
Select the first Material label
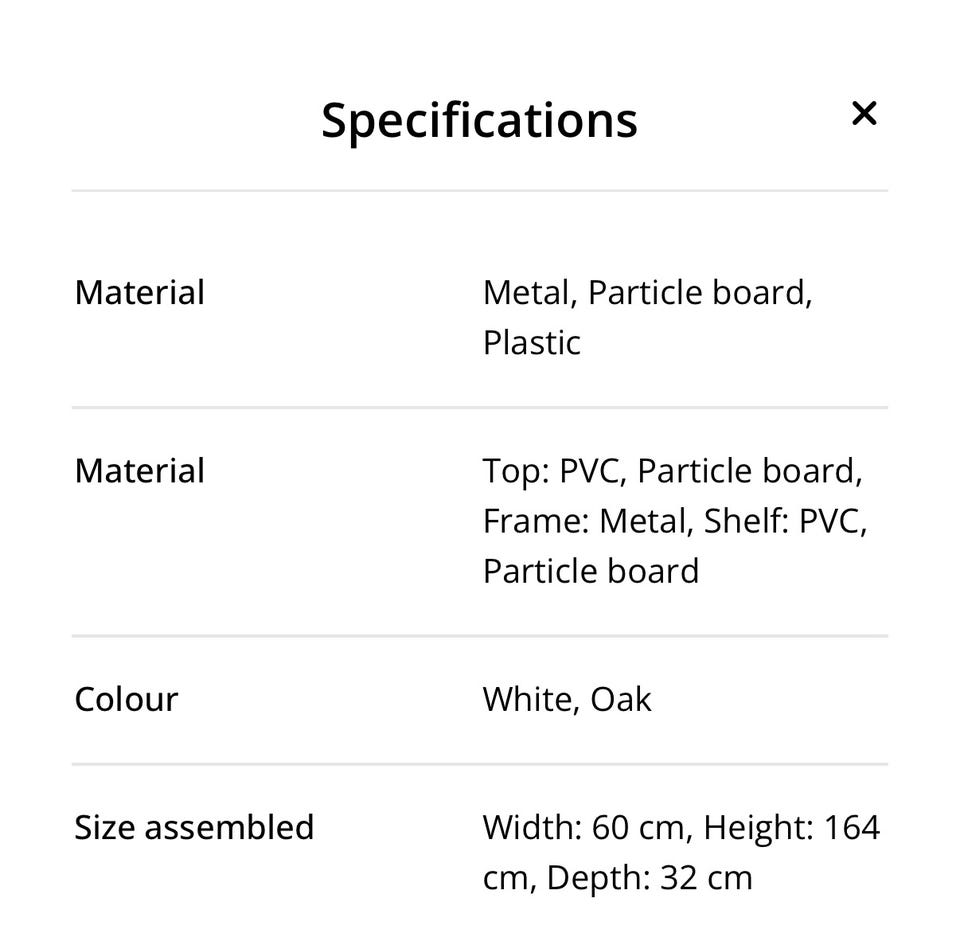[x=140, y=292]
